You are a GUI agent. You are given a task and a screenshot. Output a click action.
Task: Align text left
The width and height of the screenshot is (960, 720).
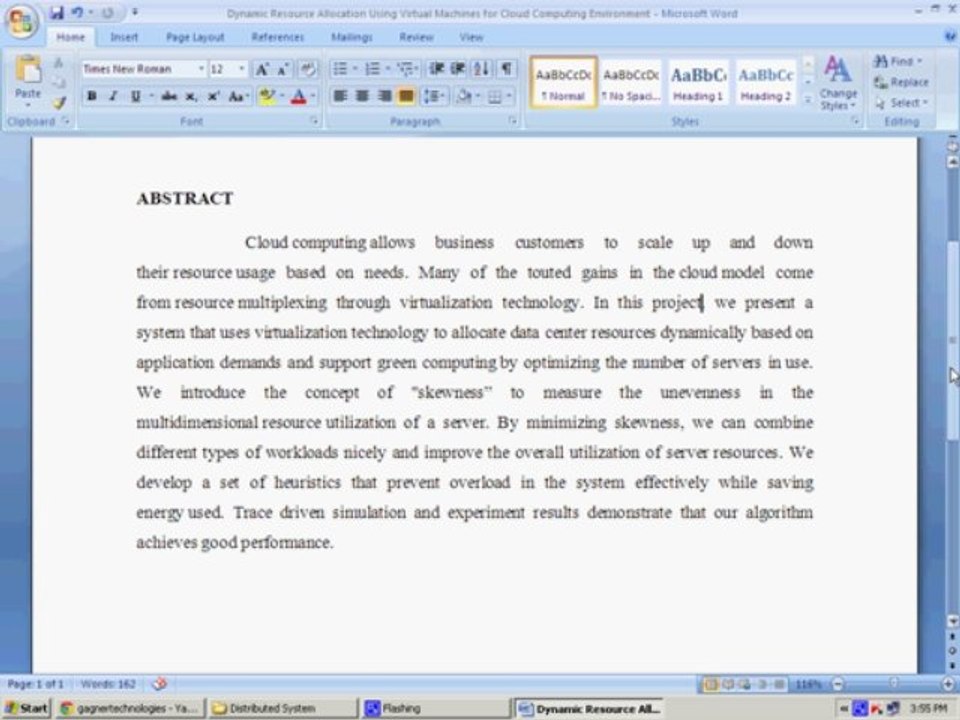(x=340, y=96)
